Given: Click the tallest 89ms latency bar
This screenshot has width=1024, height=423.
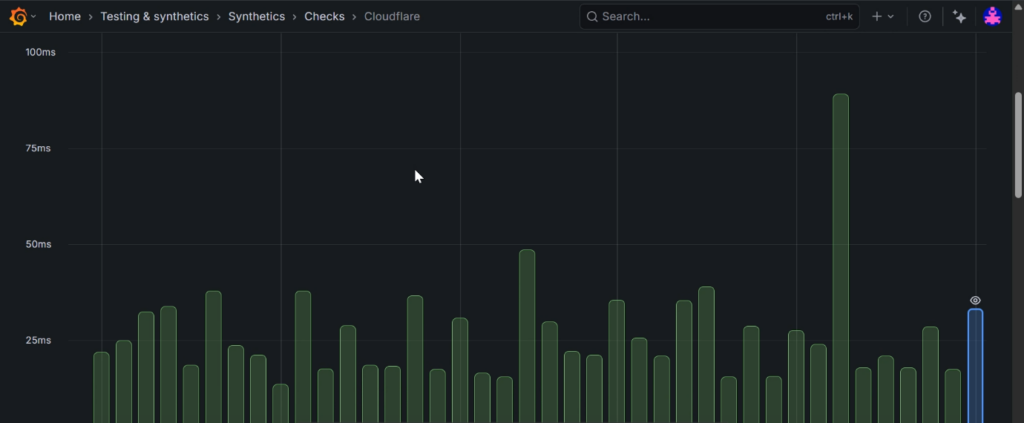Looking at the screenshot, I should click(841, 250).
